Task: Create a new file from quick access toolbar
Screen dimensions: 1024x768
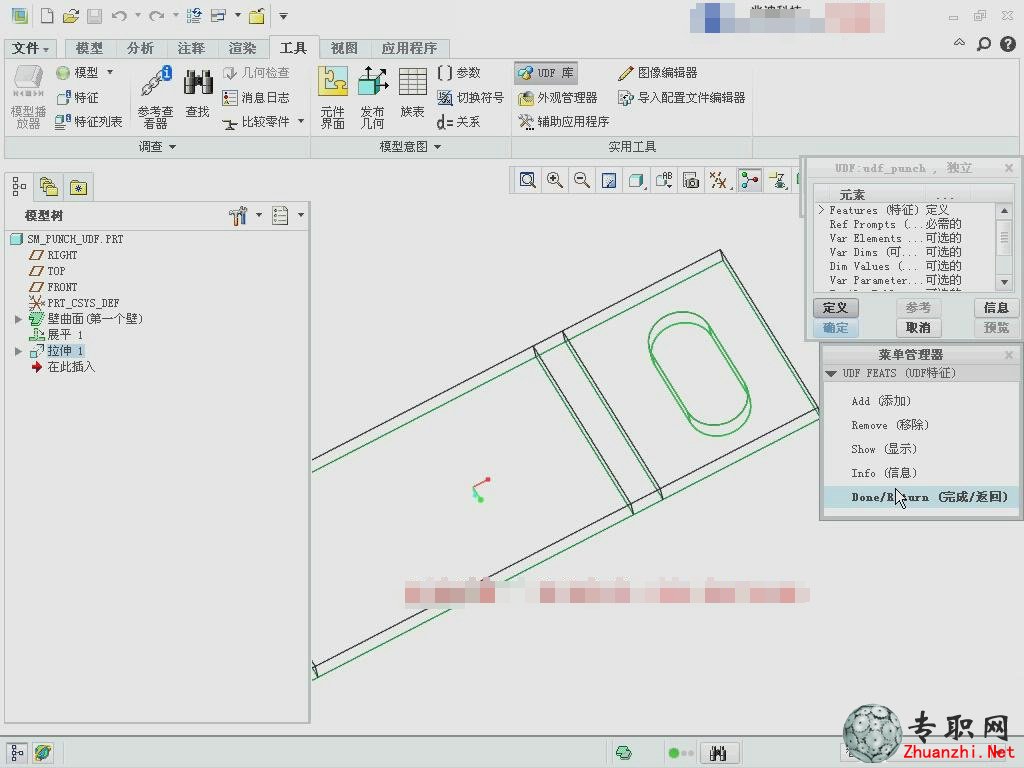Action: pos(47,16)
